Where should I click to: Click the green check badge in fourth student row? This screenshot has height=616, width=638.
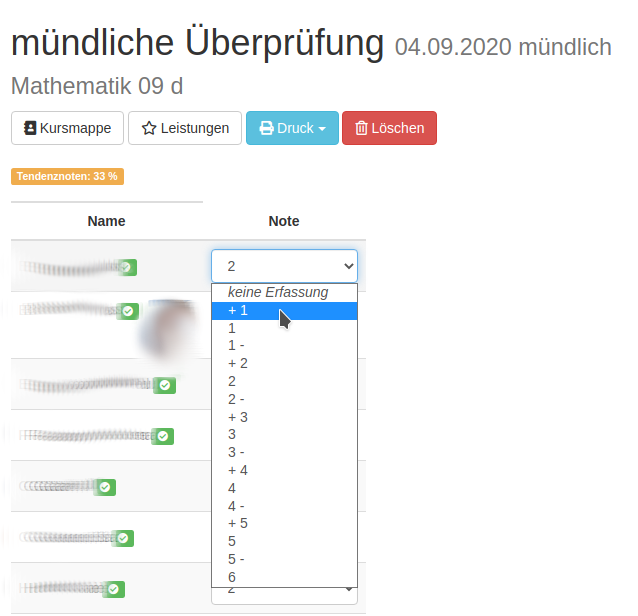point(163,436)
